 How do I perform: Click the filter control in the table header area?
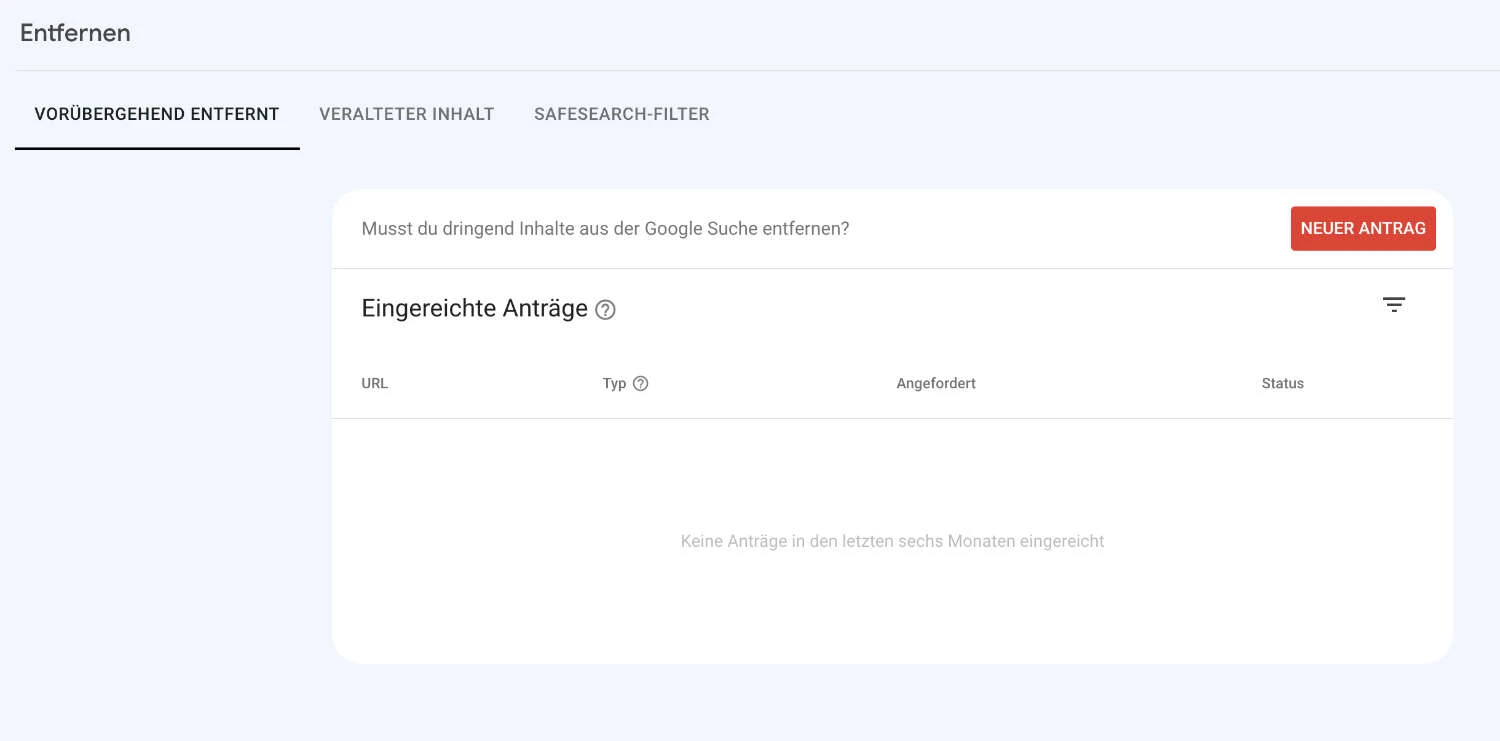coord(1394,304)
